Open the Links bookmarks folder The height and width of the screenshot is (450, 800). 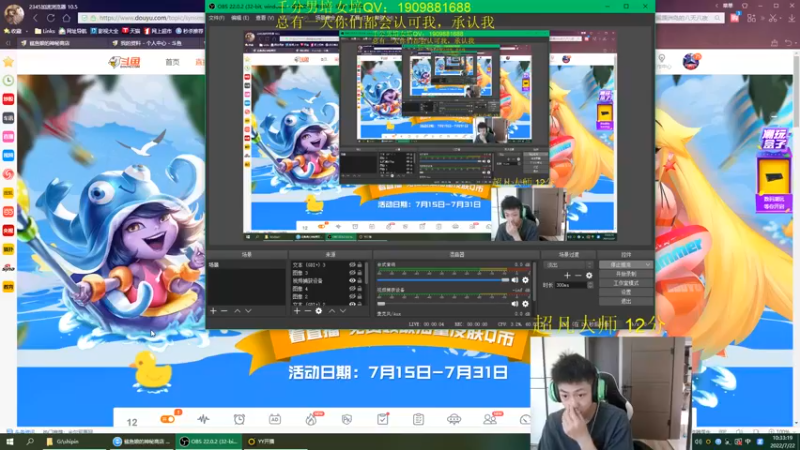pos(45,31)
